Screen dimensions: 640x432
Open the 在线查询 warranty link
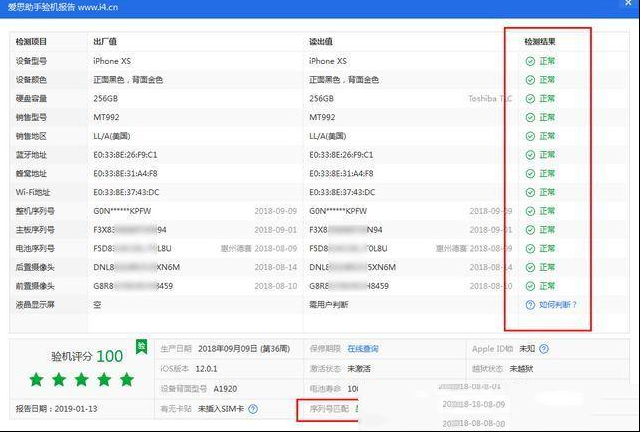[x=363, y=349]
